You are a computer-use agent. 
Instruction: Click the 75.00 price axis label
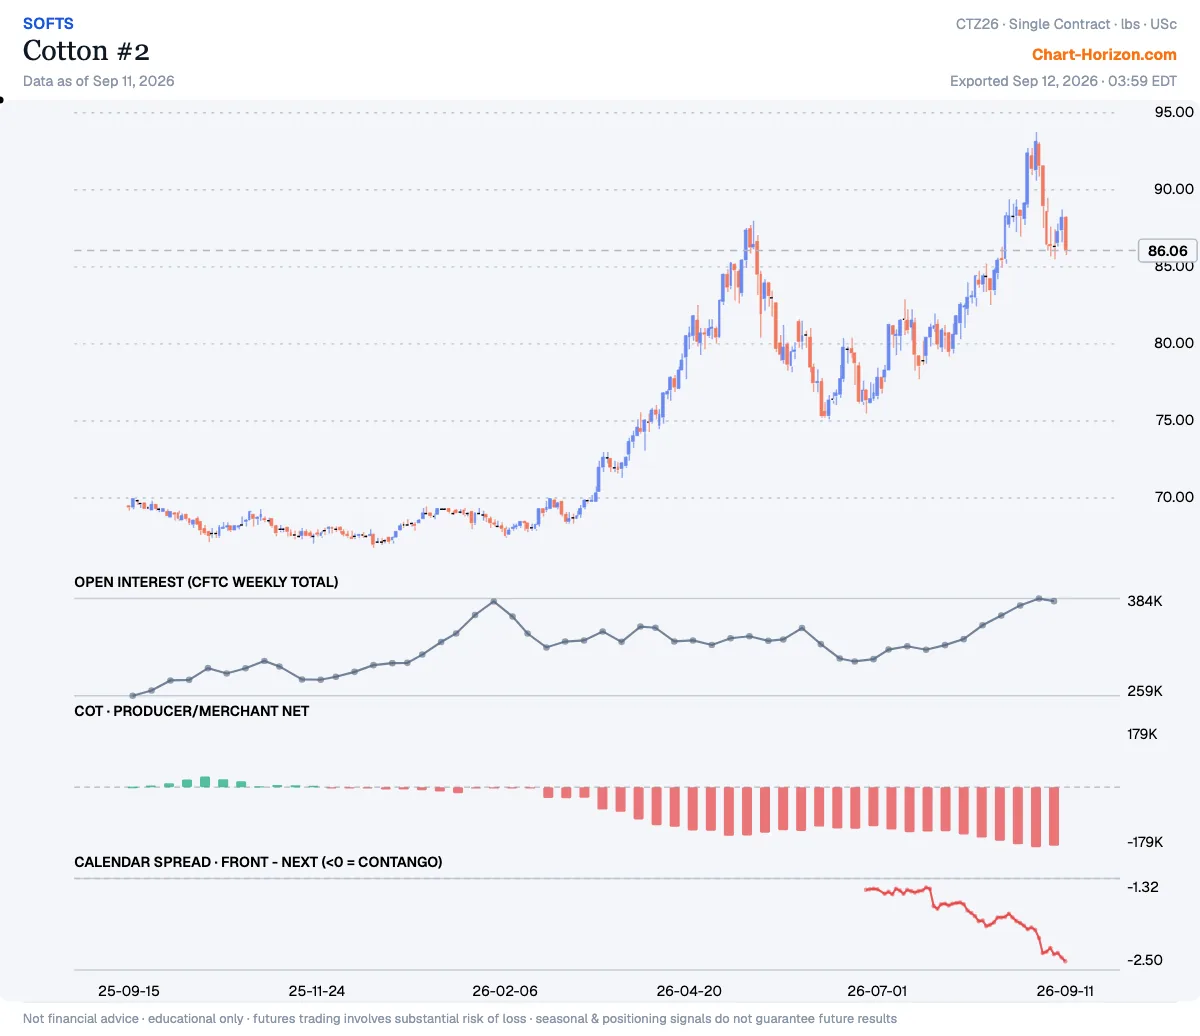pos(1174,420)
